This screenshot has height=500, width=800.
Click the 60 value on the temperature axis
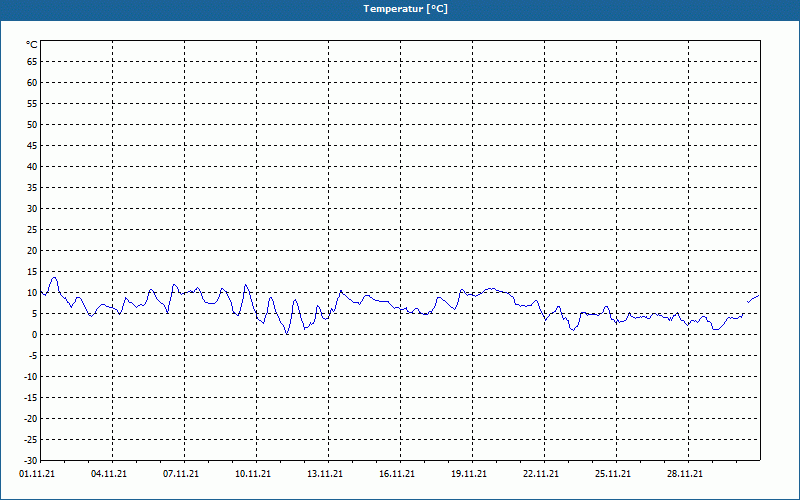pos(32,83)
